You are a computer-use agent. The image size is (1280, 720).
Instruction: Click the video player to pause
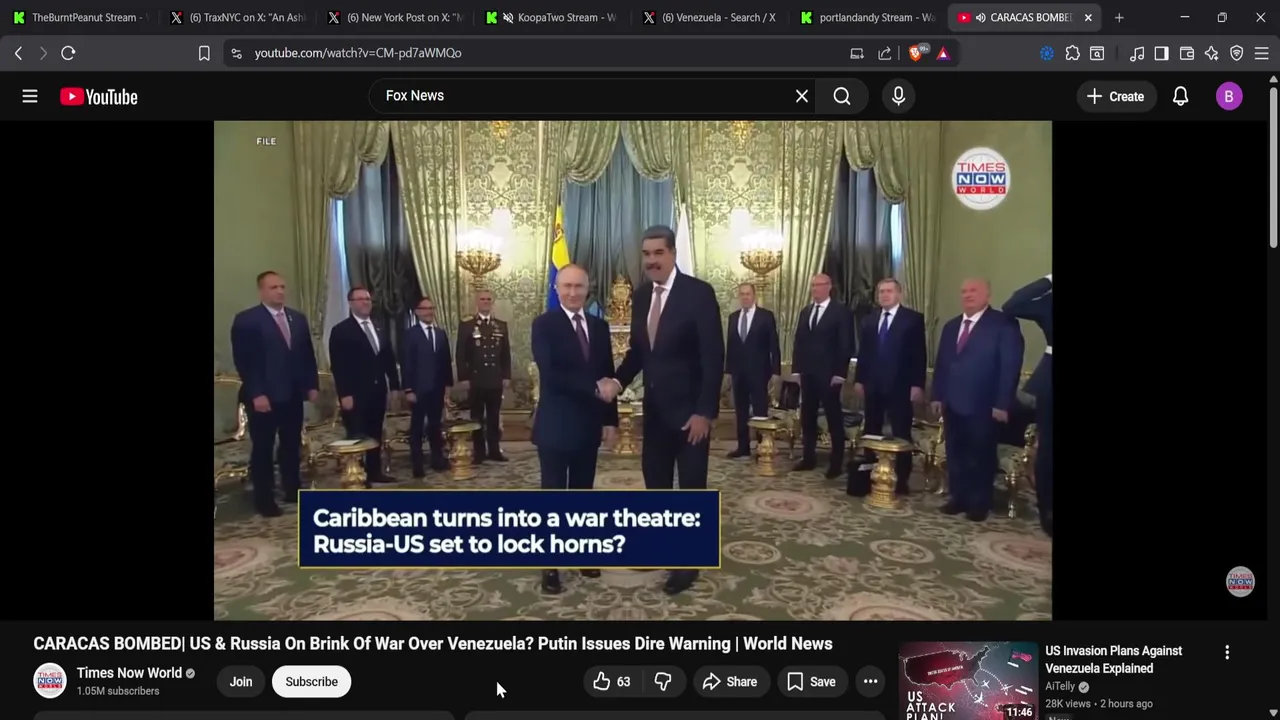pos(632,370)
